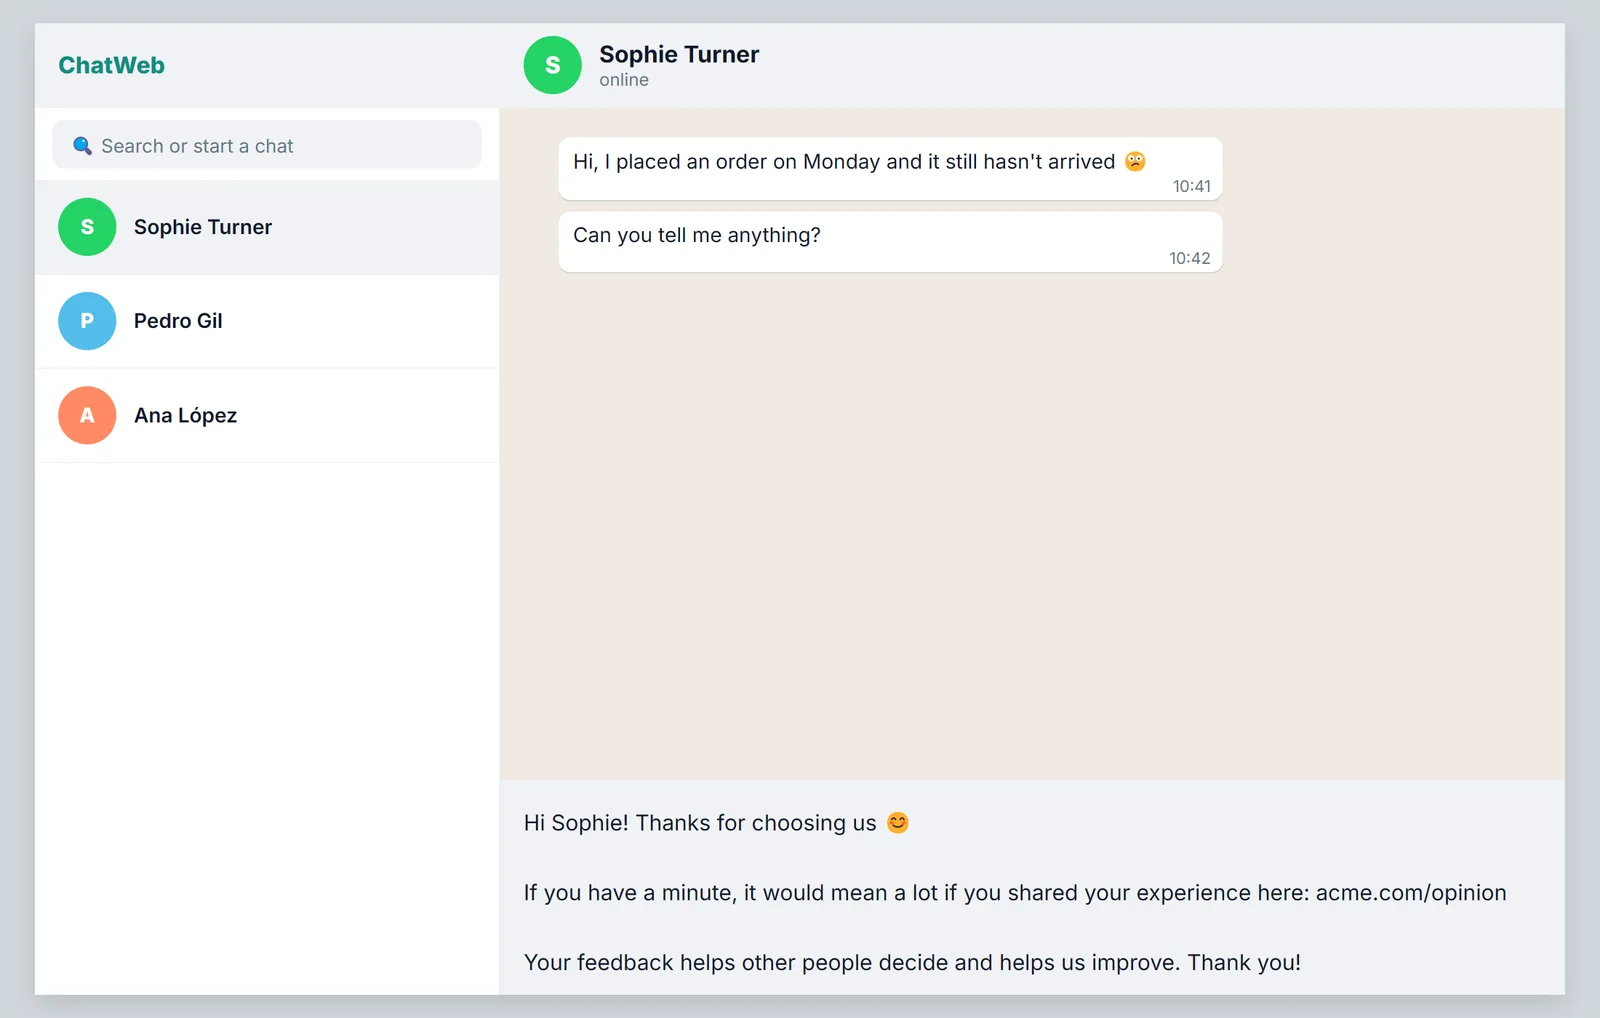Click Pedro Gil's blue avatar

(87, 321)
